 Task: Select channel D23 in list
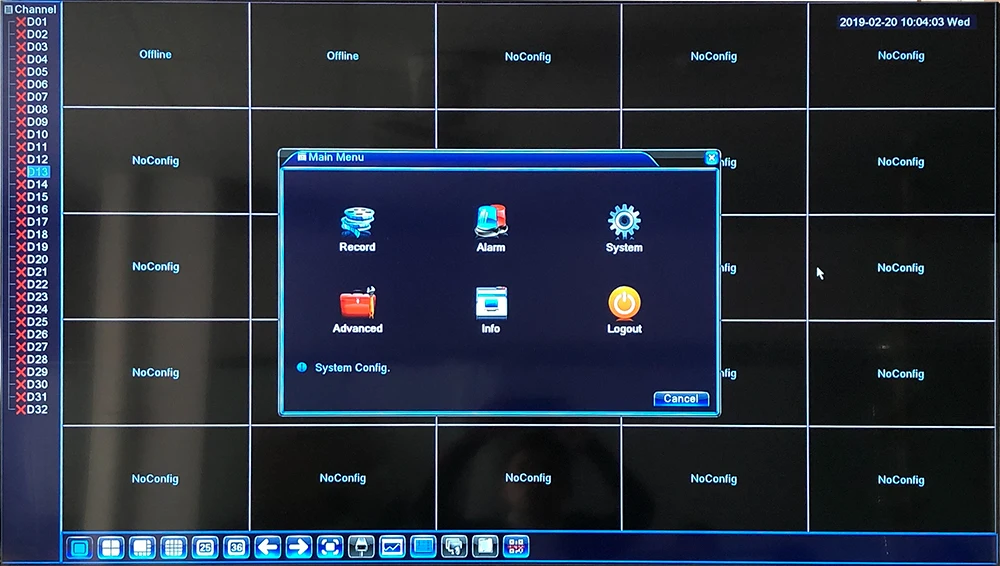37,297
